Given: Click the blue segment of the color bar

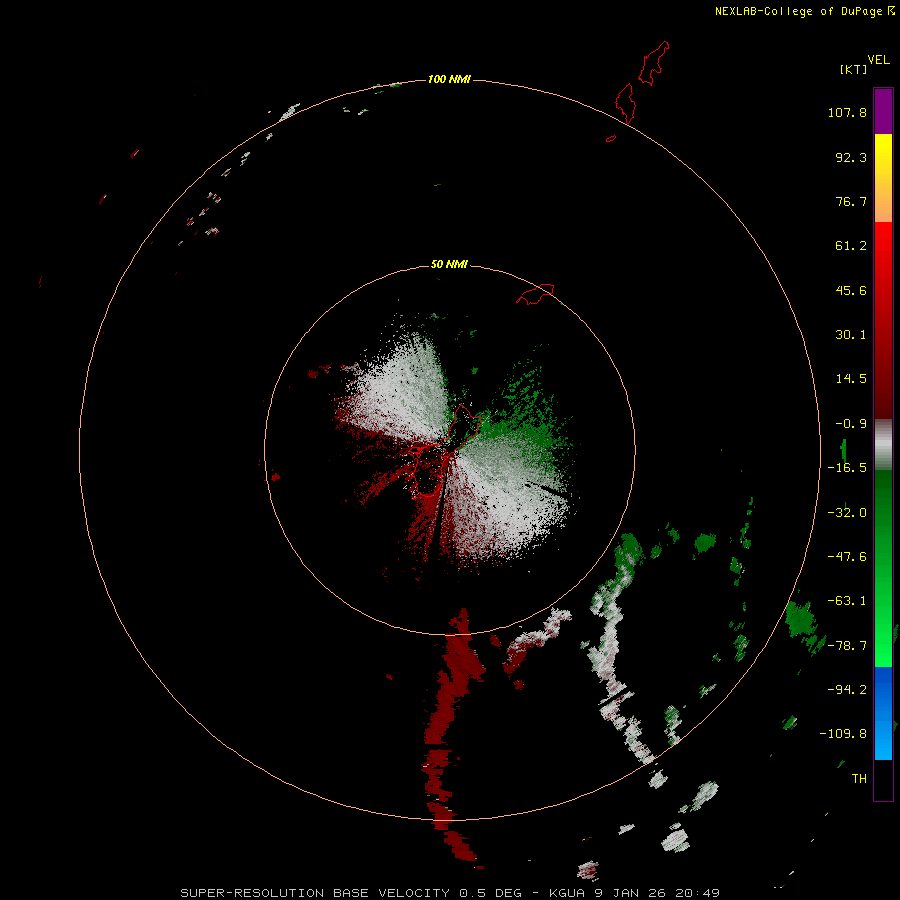Looking at the screenshot, I should 883,713.
